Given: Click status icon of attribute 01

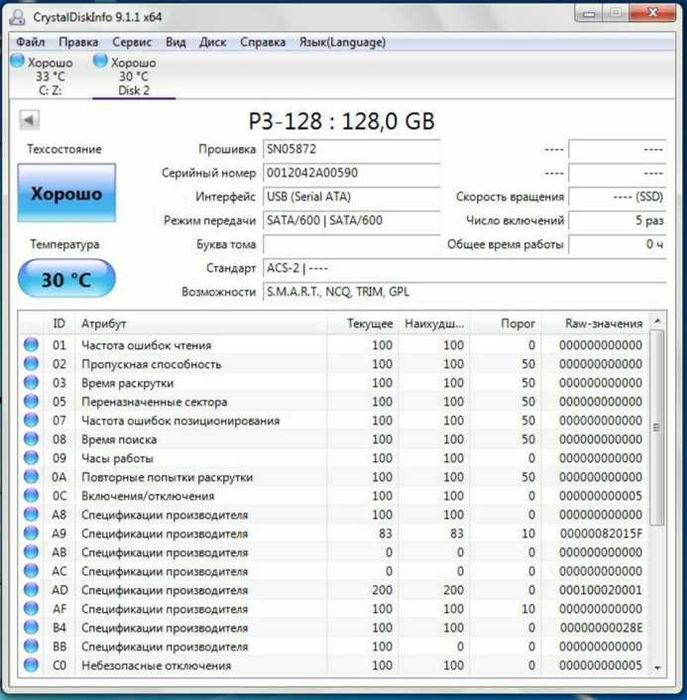Looking at the screenshot, I should pyautogui.click(x=31, y=345).
